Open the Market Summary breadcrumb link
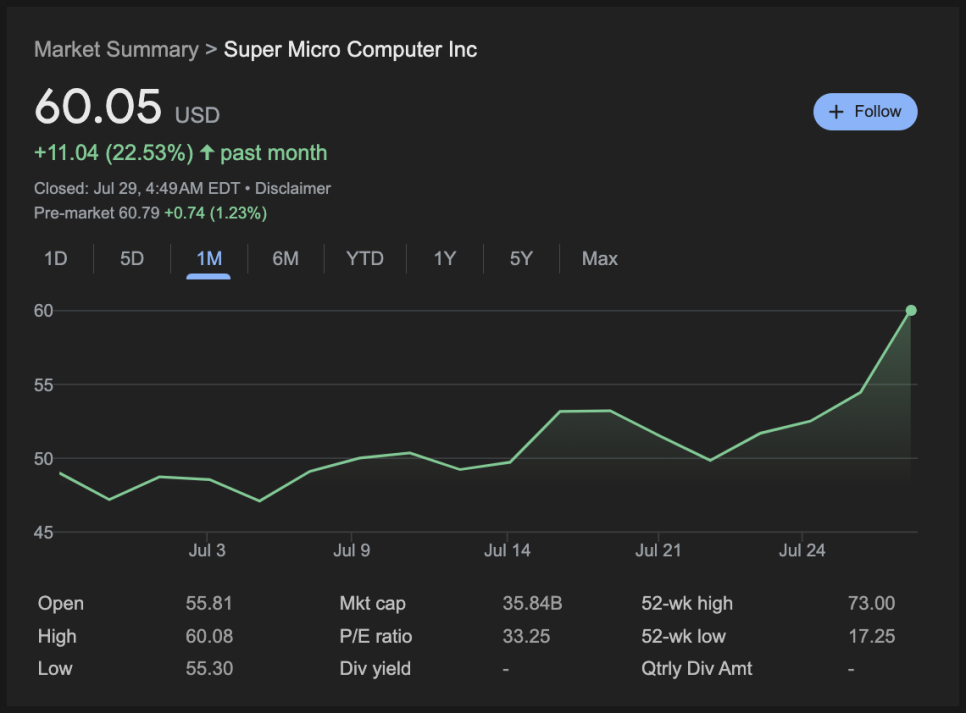This screenshot has height=713, width=966. click(x=116, y=50)
